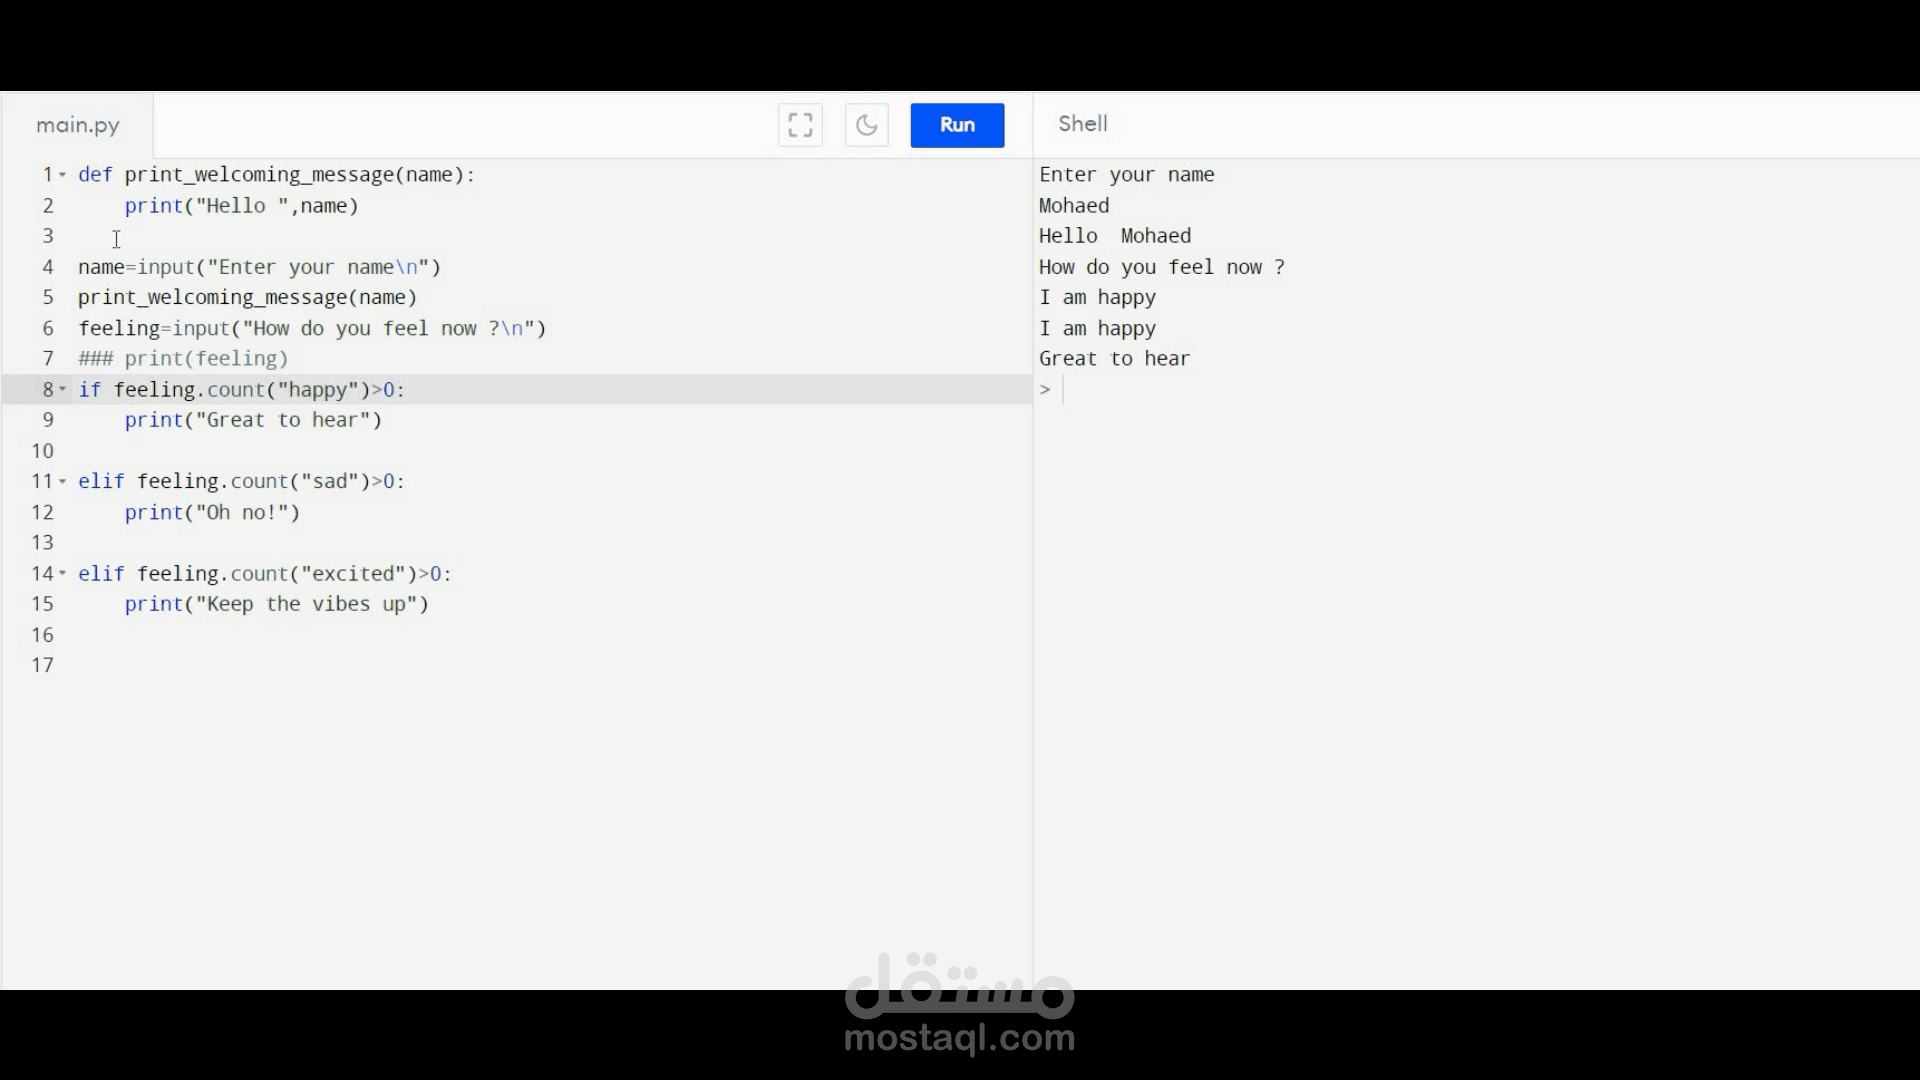Viewport: 1920px width, 1080px height.
Task: Open the main.py file tab
Action: point(78,125)
